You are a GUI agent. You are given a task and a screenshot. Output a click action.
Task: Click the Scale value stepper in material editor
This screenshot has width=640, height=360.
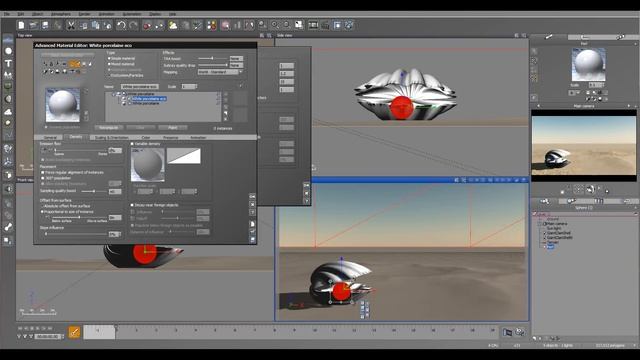tap(195, 87)
